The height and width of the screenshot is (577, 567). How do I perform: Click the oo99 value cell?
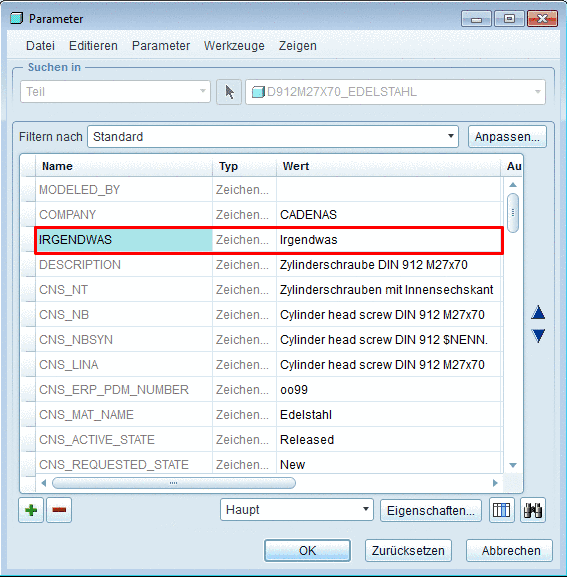pos(389,390)
